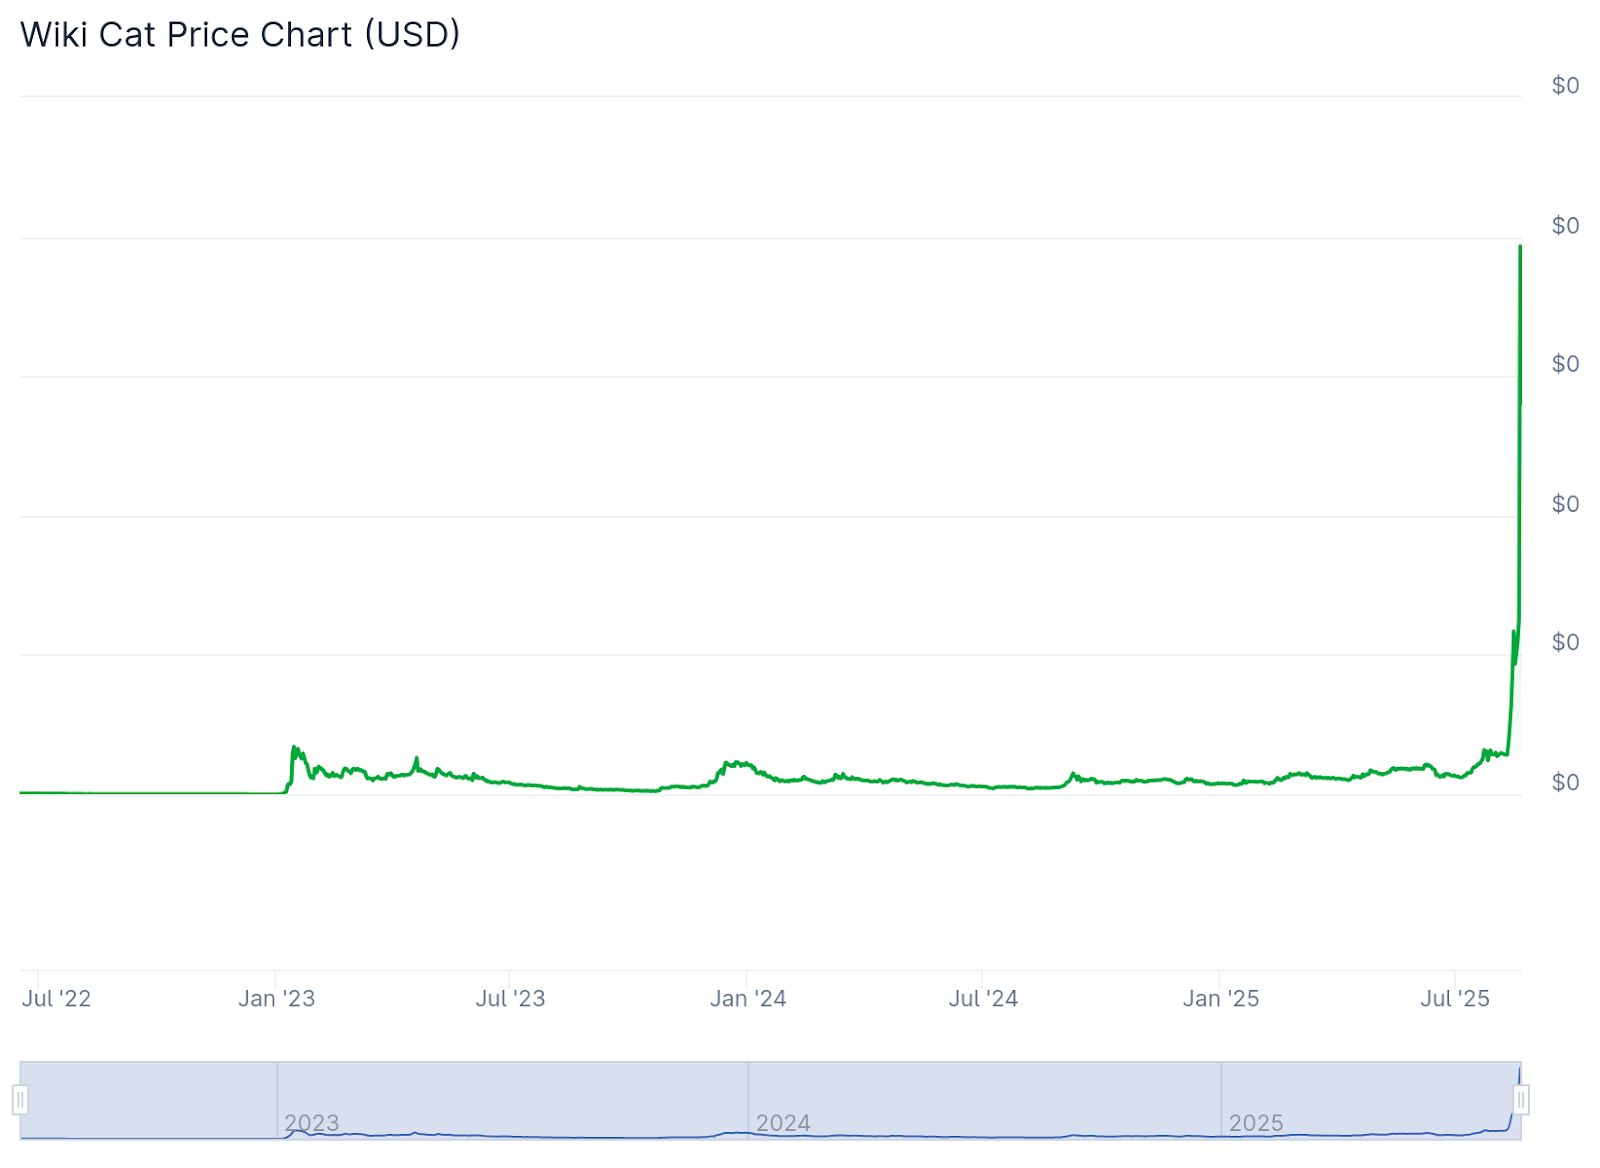Click the flat green line above Jul '22
1600x1168 pixels.
coord(56,793)
